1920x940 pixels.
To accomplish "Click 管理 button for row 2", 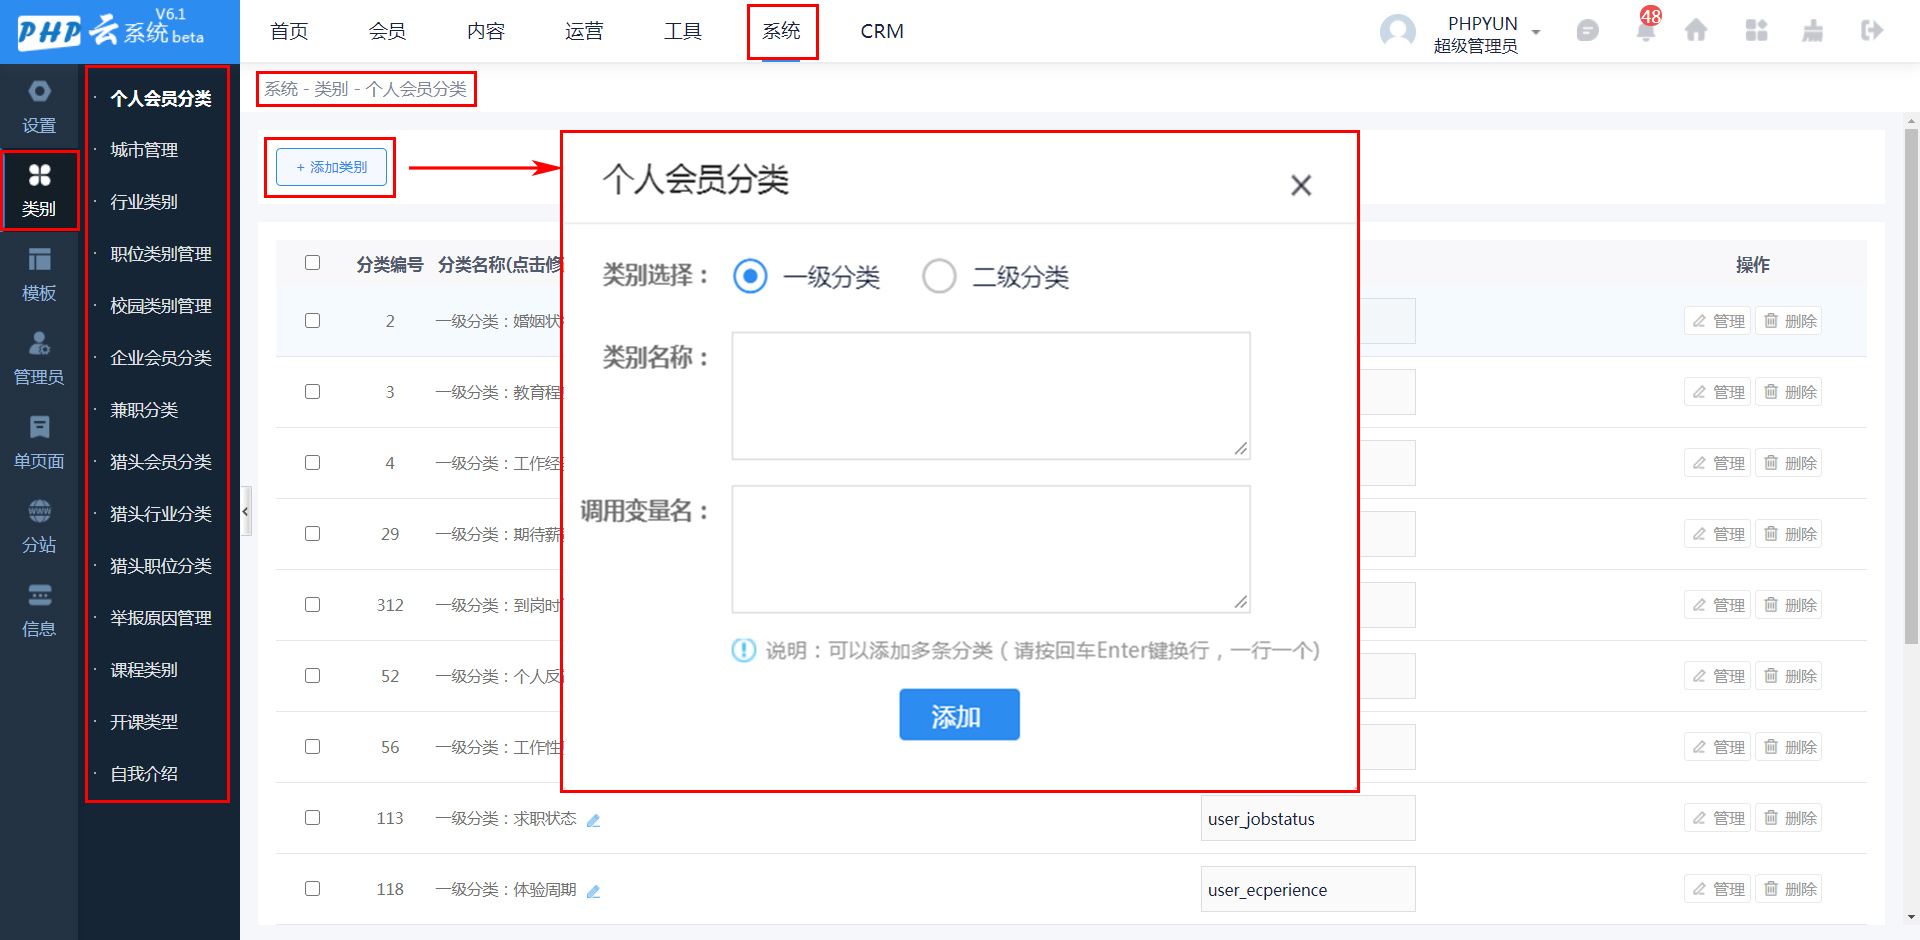I will pyautogui.click(x=1718, y=321).
